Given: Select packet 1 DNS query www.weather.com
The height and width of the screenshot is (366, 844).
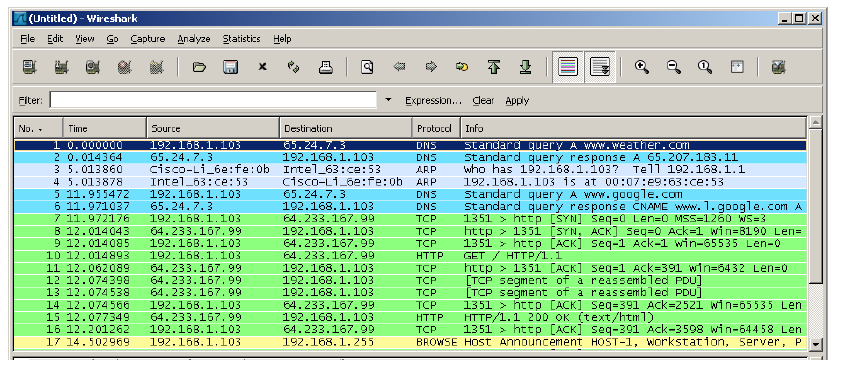Looking at the screenshot, I should point(410,145).
